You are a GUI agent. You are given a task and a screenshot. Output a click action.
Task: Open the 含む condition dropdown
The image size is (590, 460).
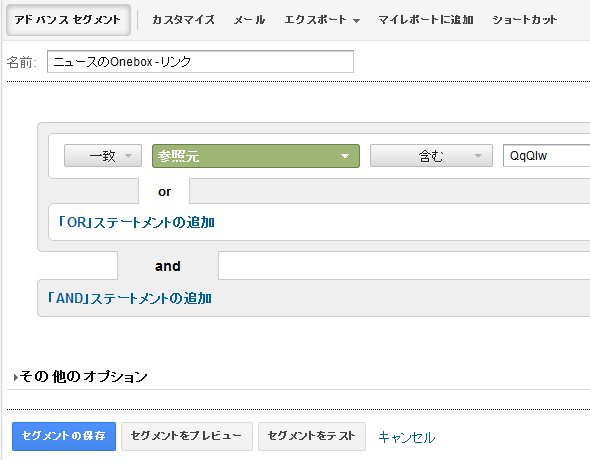pyautogui.click(x=431, y=156)
